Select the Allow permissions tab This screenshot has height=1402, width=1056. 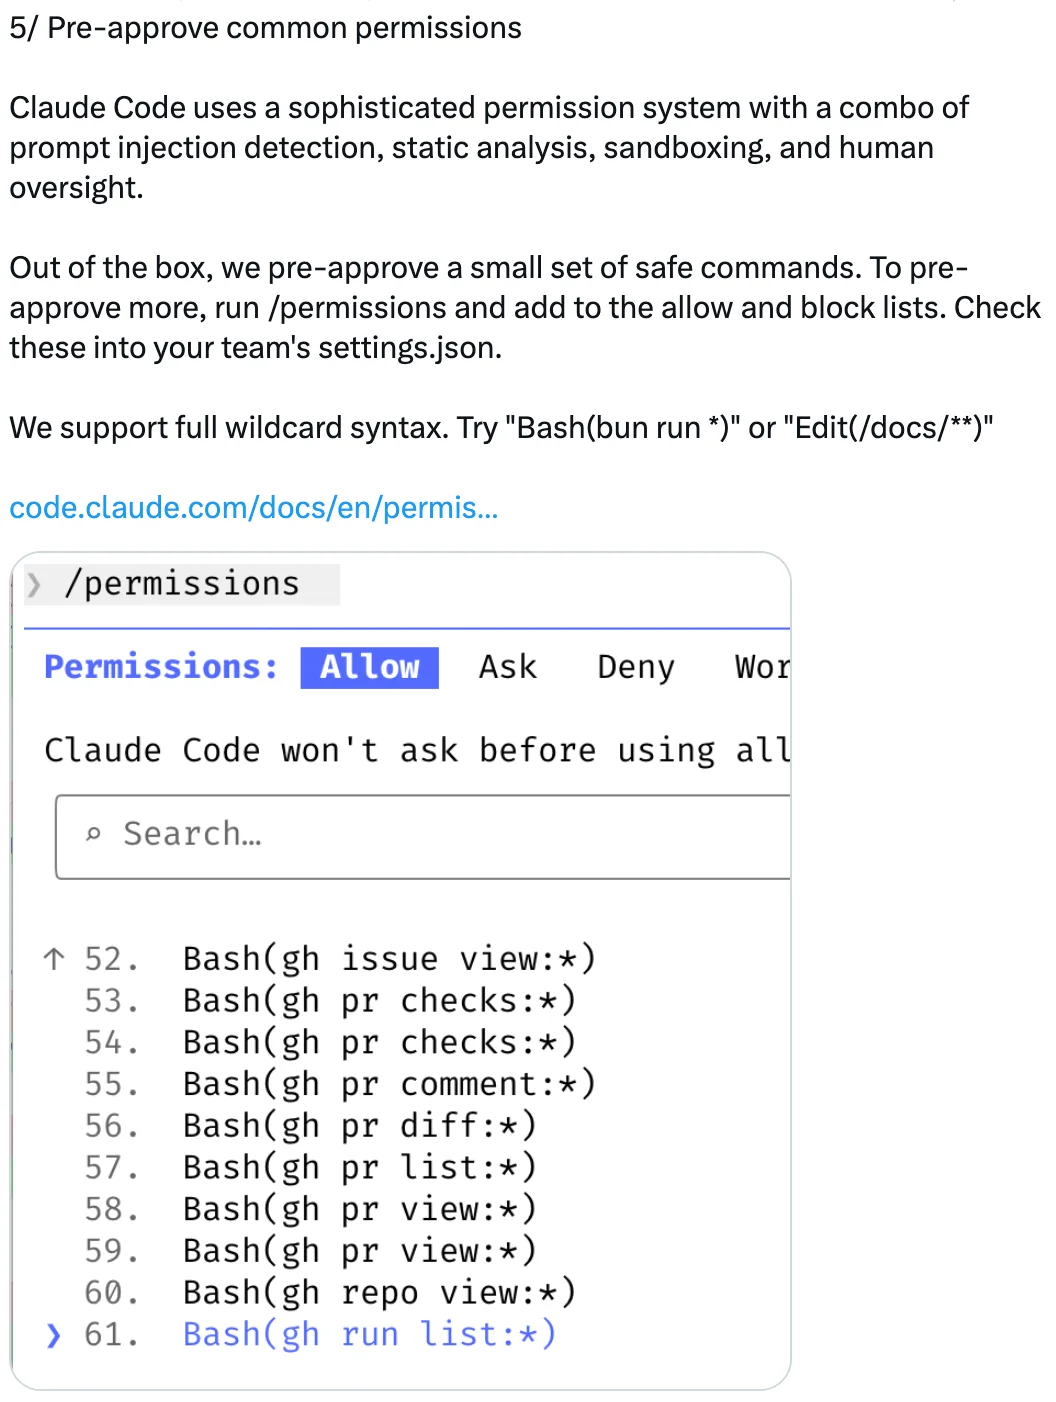(369, 667)
